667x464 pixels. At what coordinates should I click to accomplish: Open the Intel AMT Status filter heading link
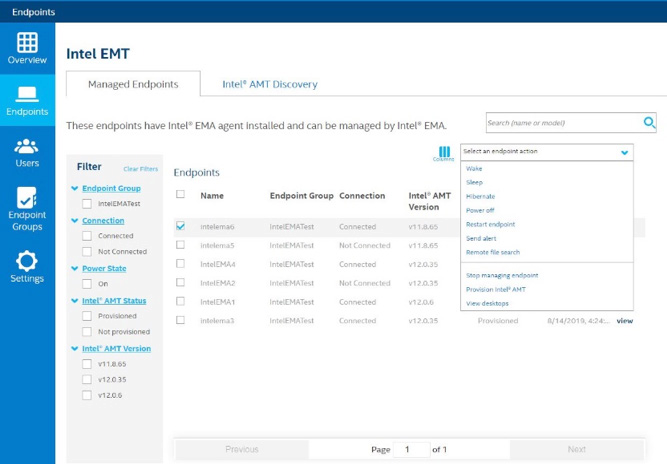114,301
